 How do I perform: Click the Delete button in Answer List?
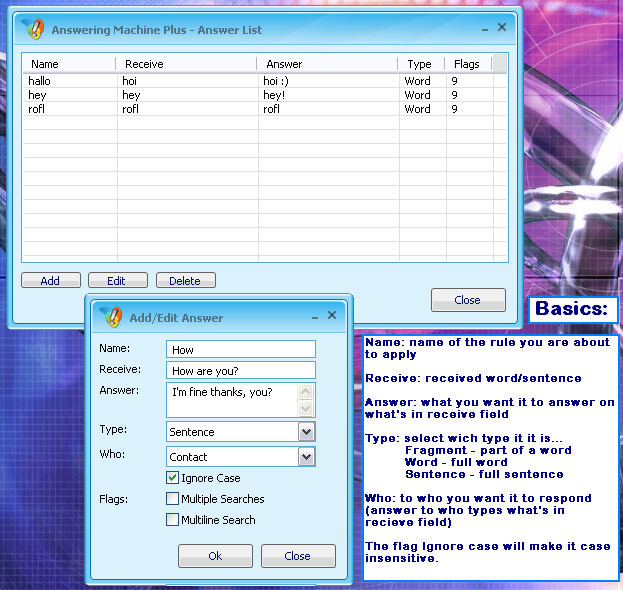pos(186,280)
